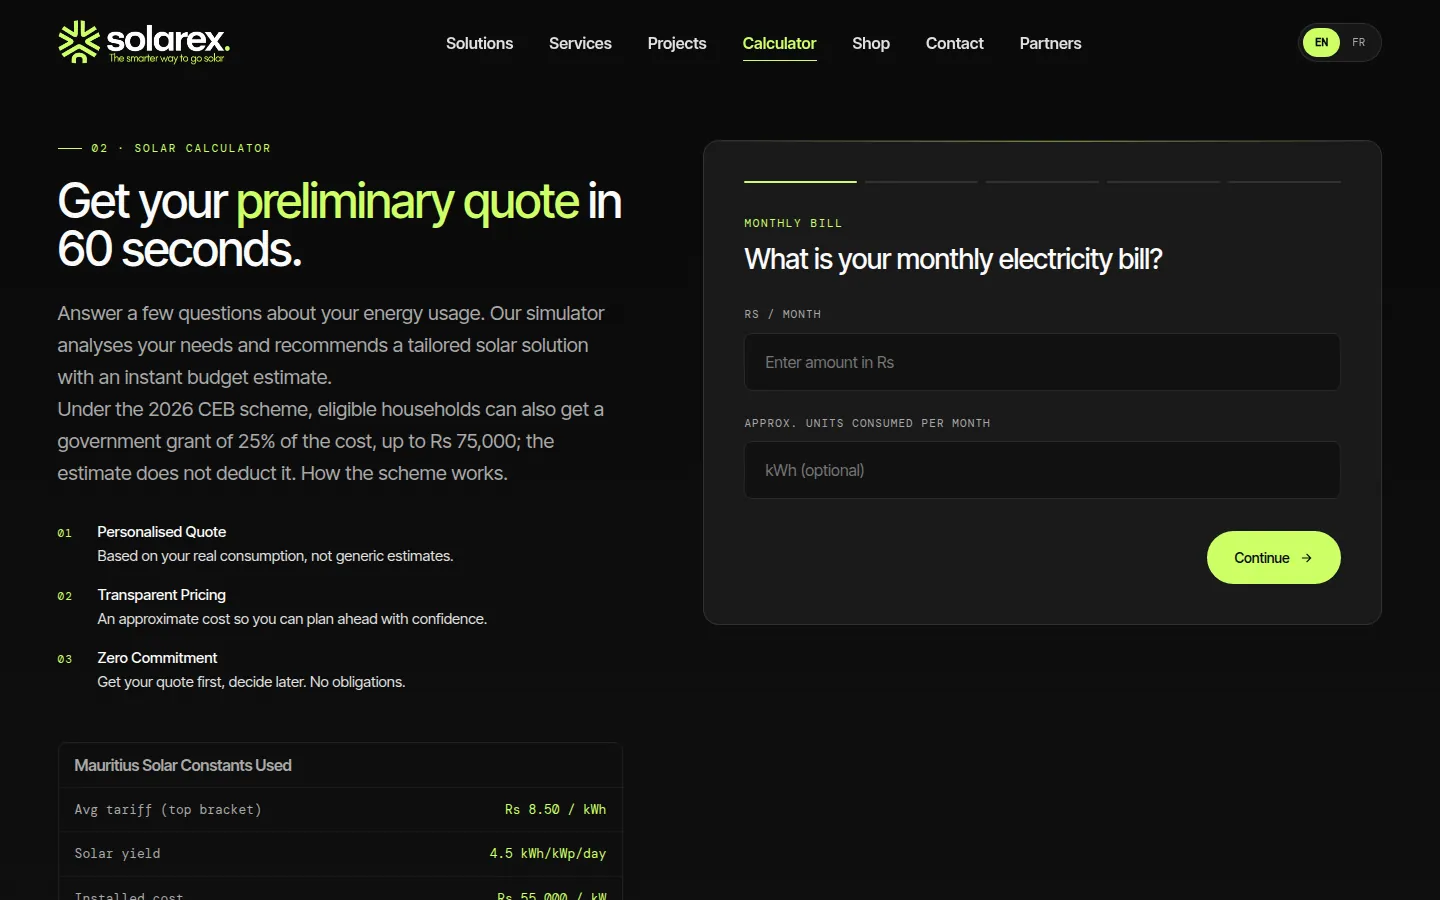Screen dimensions: 1440x900
Task: Click Mauritius Solar Constants Used heading
Action: 183,765
